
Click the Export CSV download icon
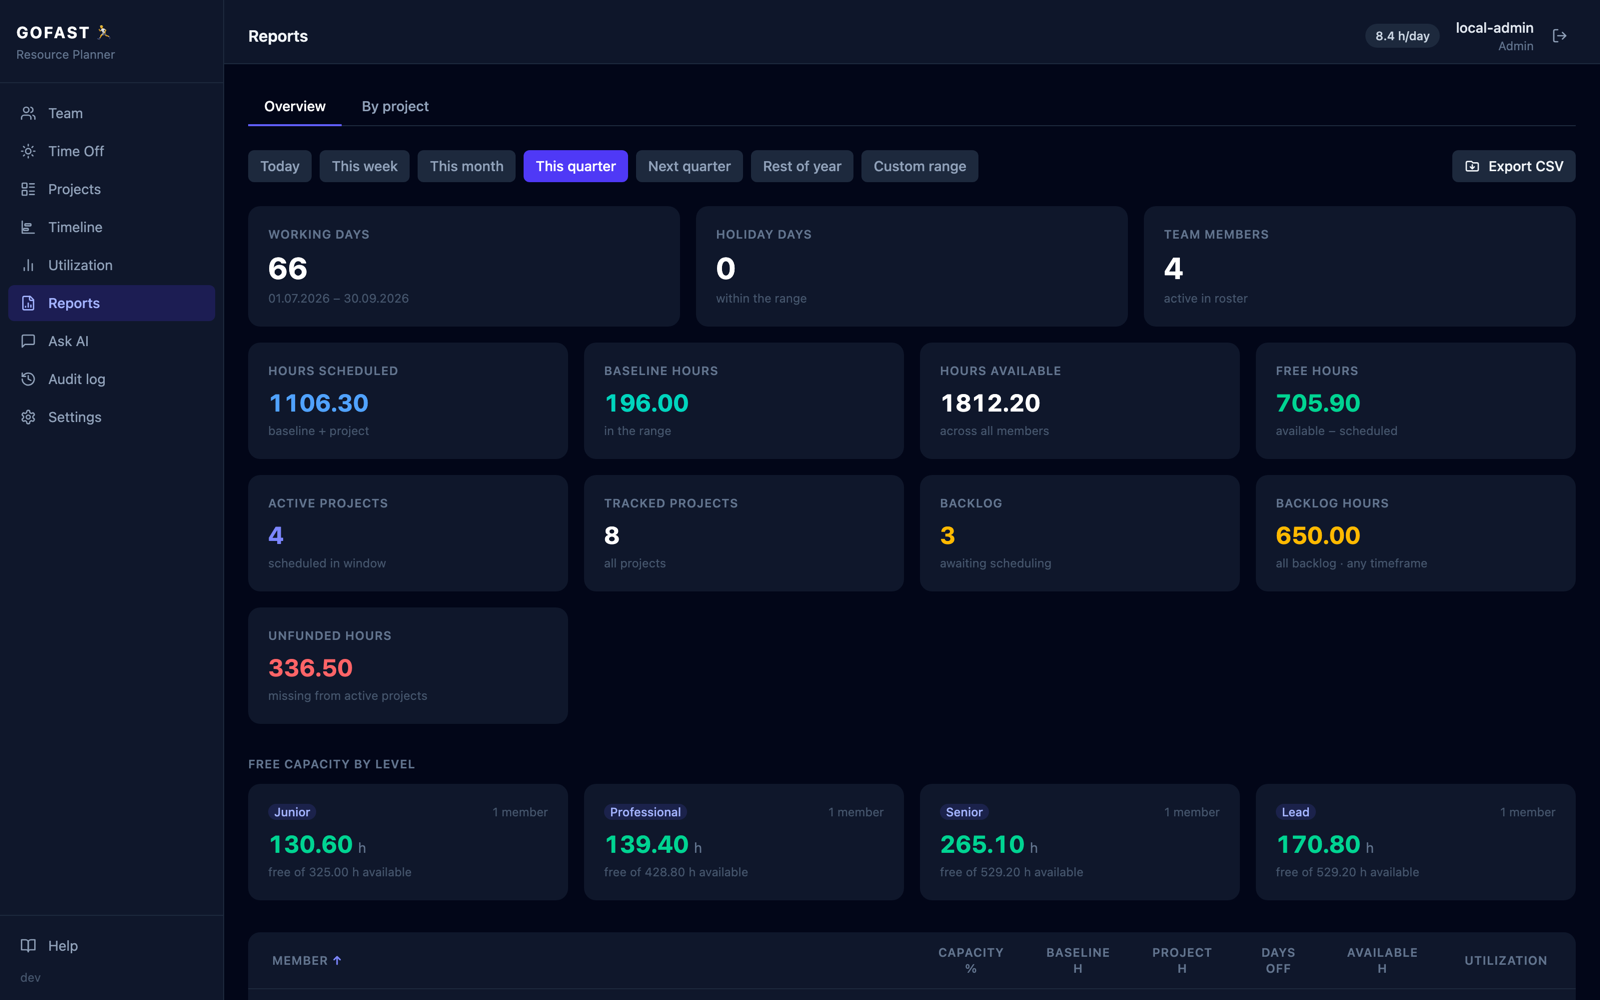(1472, 166)
